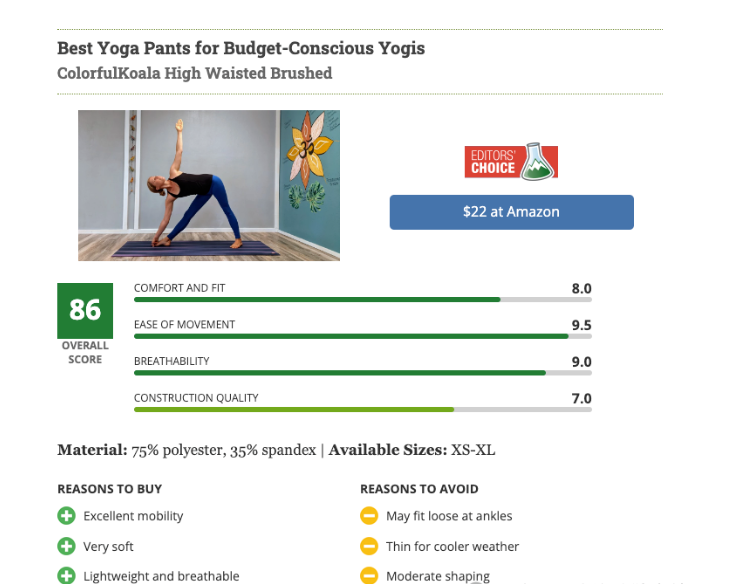Click the yoga pose product photo
This screenshot has width=729, height=584.
209,185
